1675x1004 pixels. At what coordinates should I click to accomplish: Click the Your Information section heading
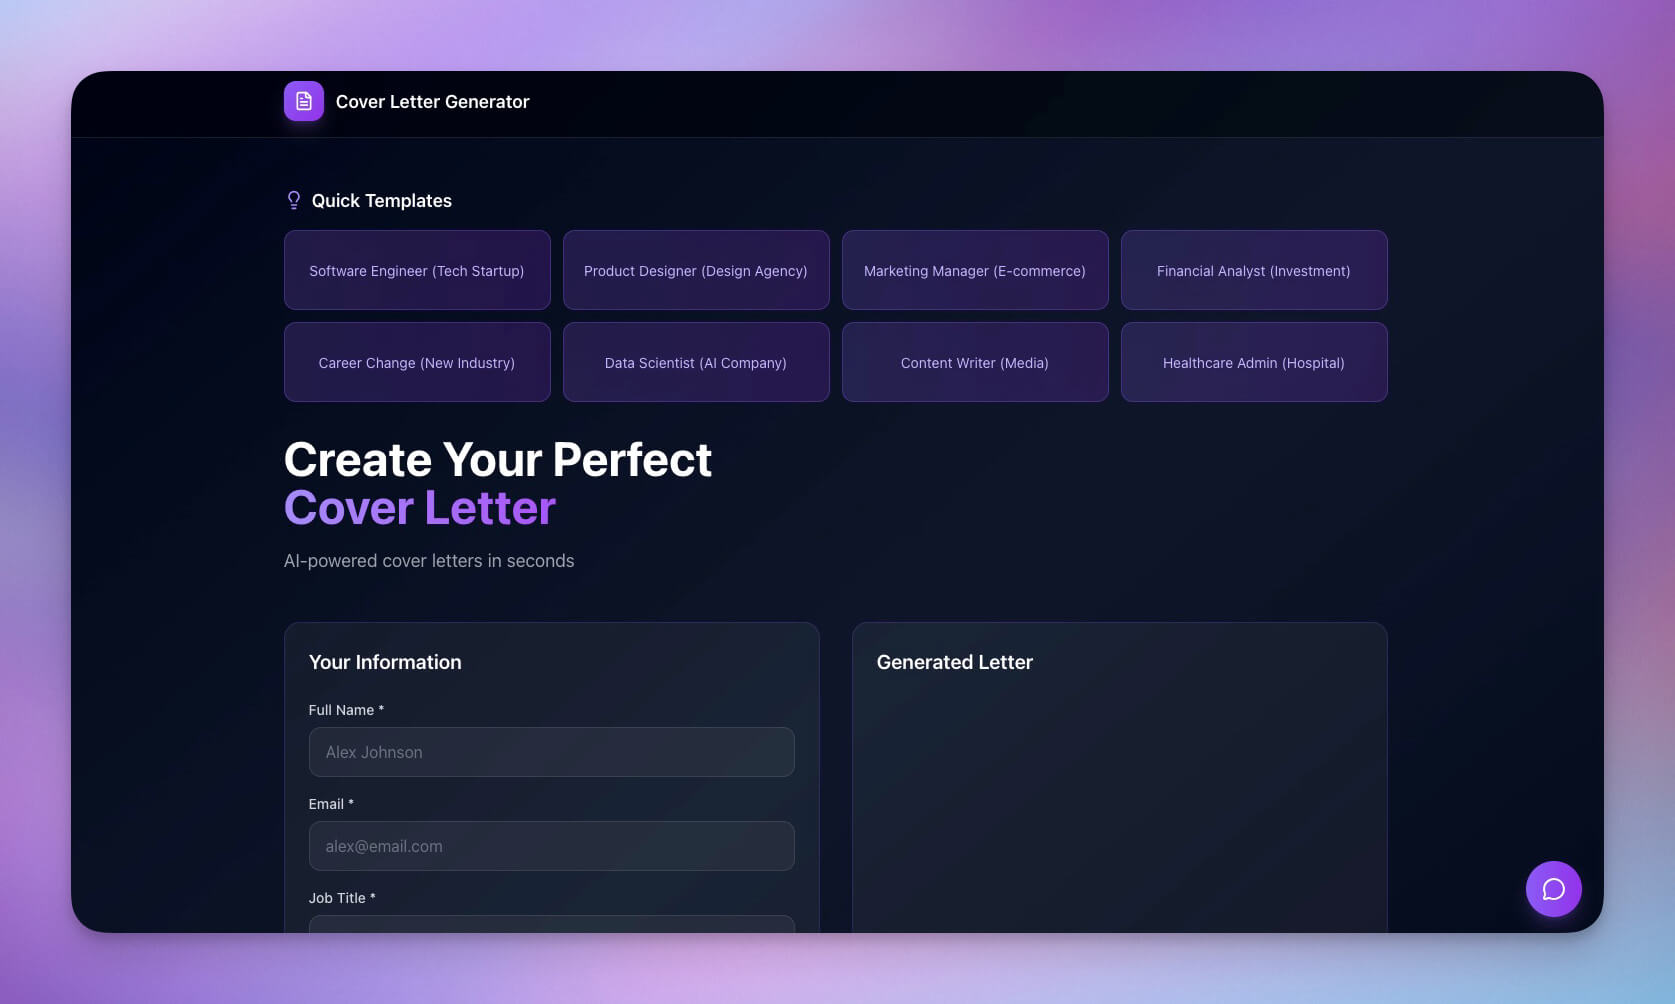tap(385, 662)
